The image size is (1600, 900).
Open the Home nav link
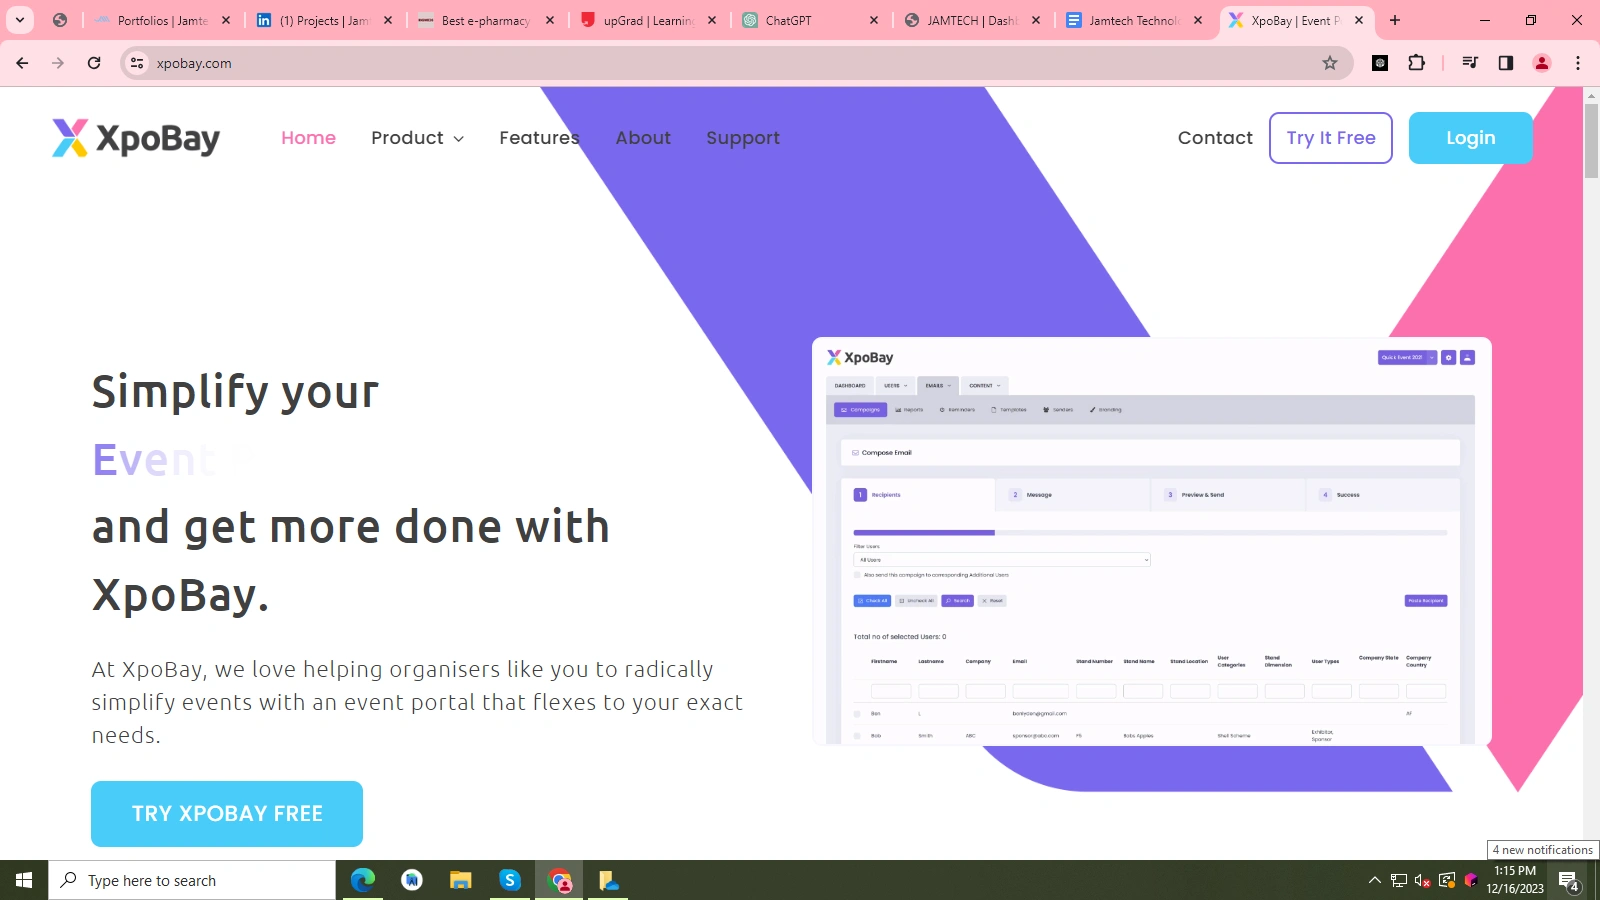(x=308, y=138)
